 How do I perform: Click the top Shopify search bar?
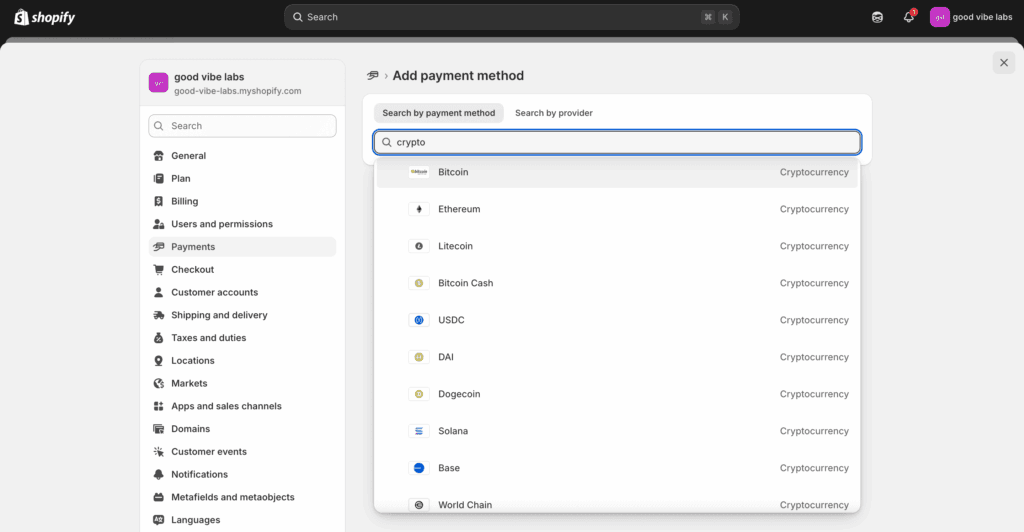511,17
